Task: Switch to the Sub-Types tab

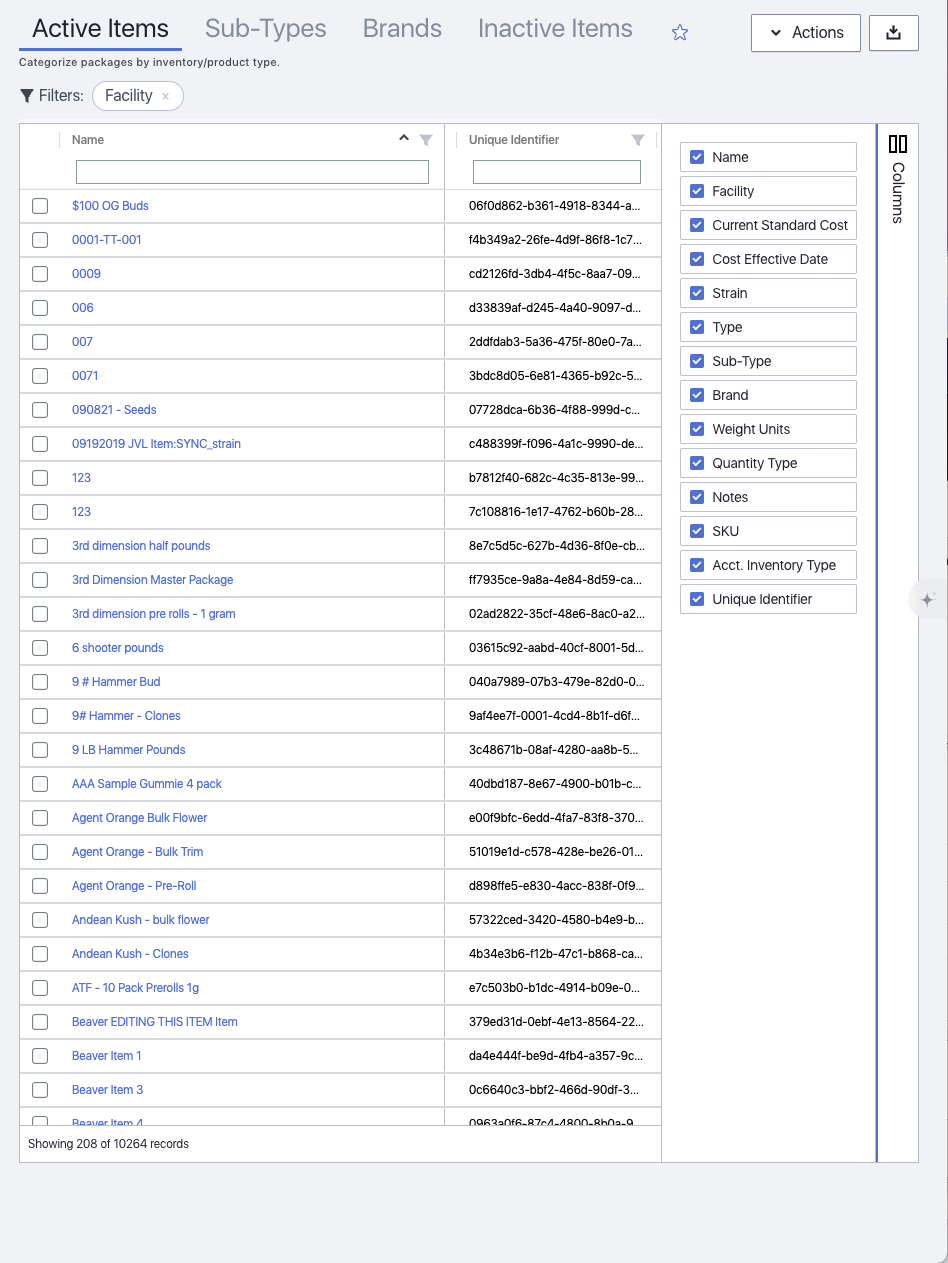Action: [265, 29]
